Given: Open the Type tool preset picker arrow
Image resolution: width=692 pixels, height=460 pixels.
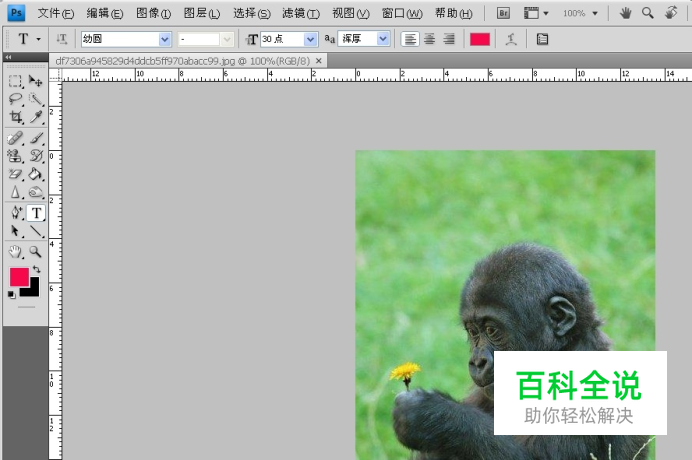Looking at the screenshot, I should tap(39, 39).
